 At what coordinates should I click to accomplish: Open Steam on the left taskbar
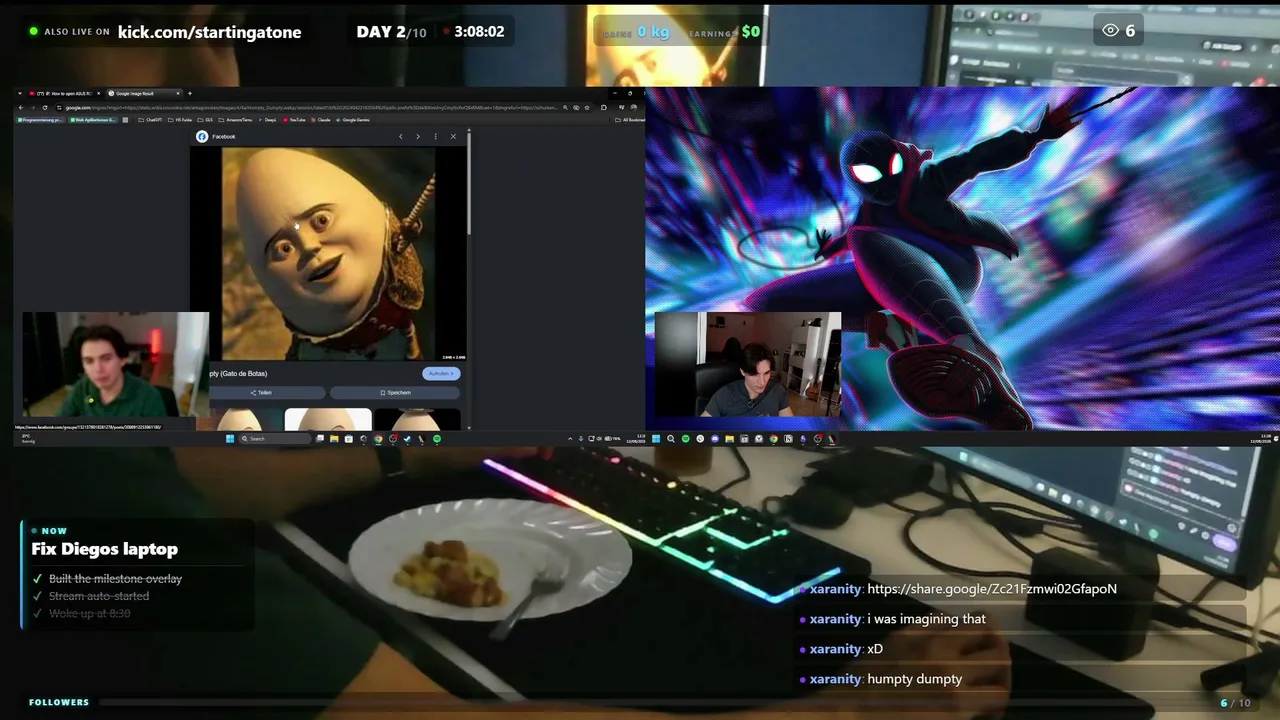coord(407,438)
